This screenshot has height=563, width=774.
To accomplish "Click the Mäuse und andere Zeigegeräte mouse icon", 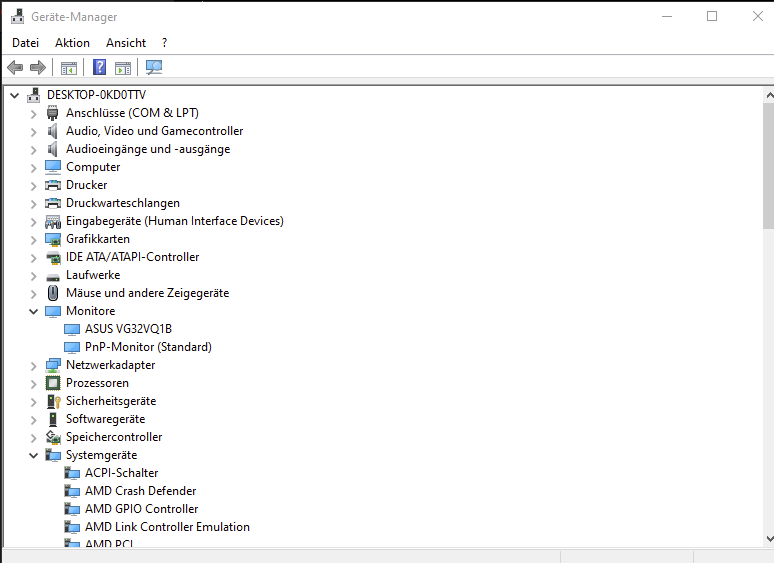I will point(53,293).
